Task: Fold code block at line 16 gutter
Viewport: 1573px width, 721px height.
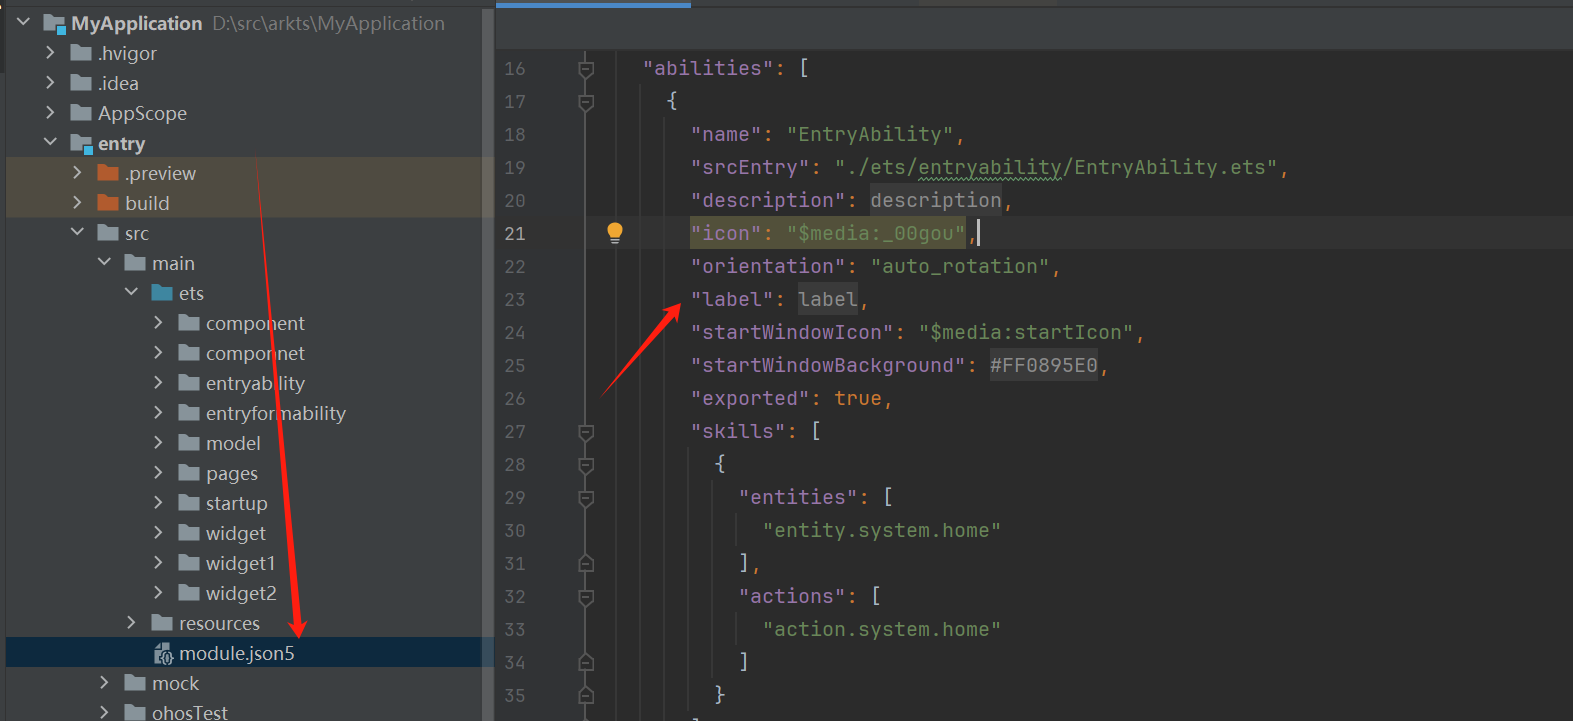Action: pyautogui.click(x=586, y=69)
